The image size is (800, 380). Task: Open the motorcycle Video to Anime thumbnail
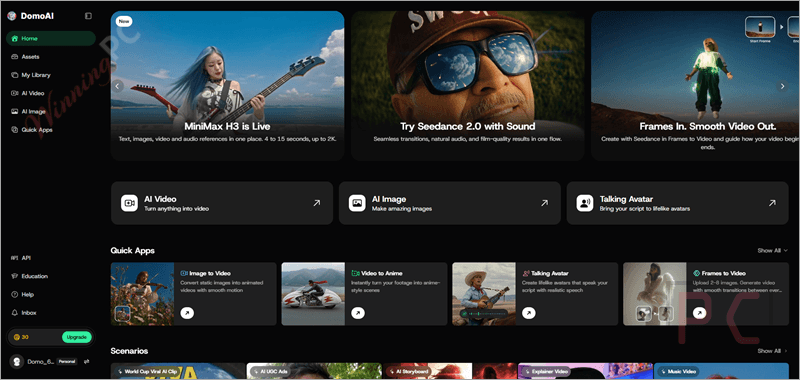(313, 294)
